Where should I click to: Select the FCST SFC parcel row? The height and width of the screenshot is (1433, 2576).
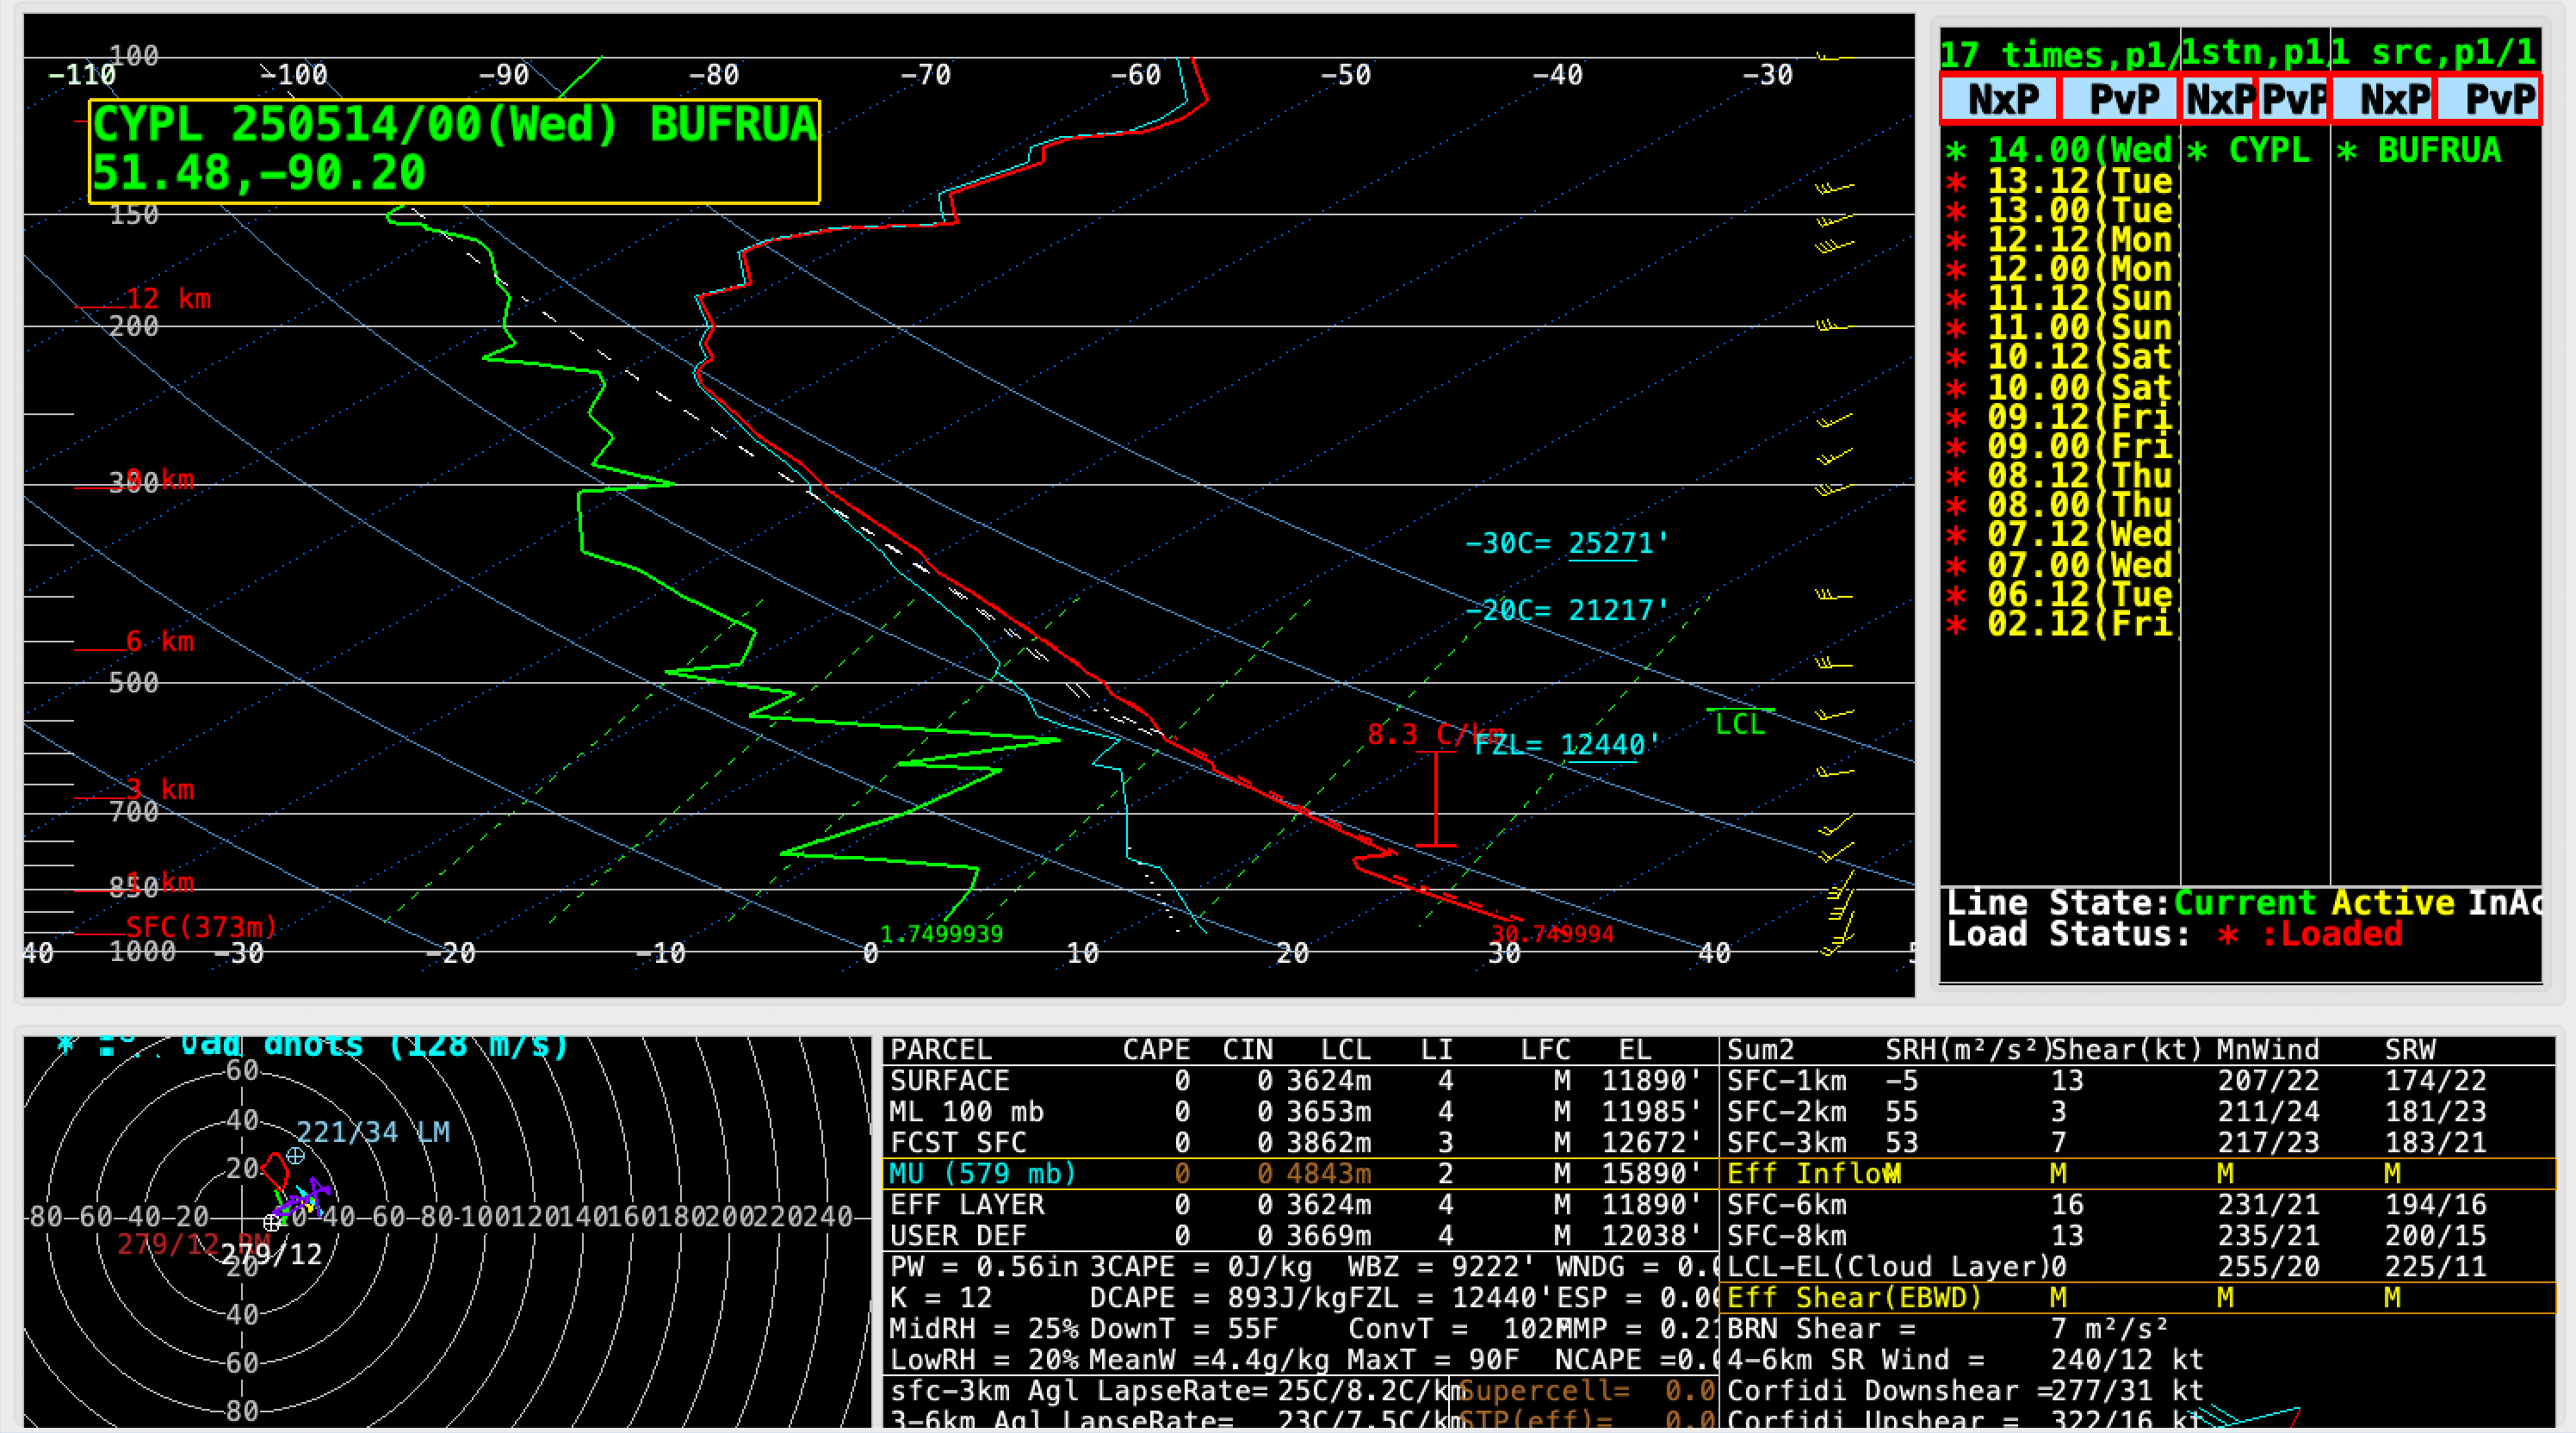1299,1143
